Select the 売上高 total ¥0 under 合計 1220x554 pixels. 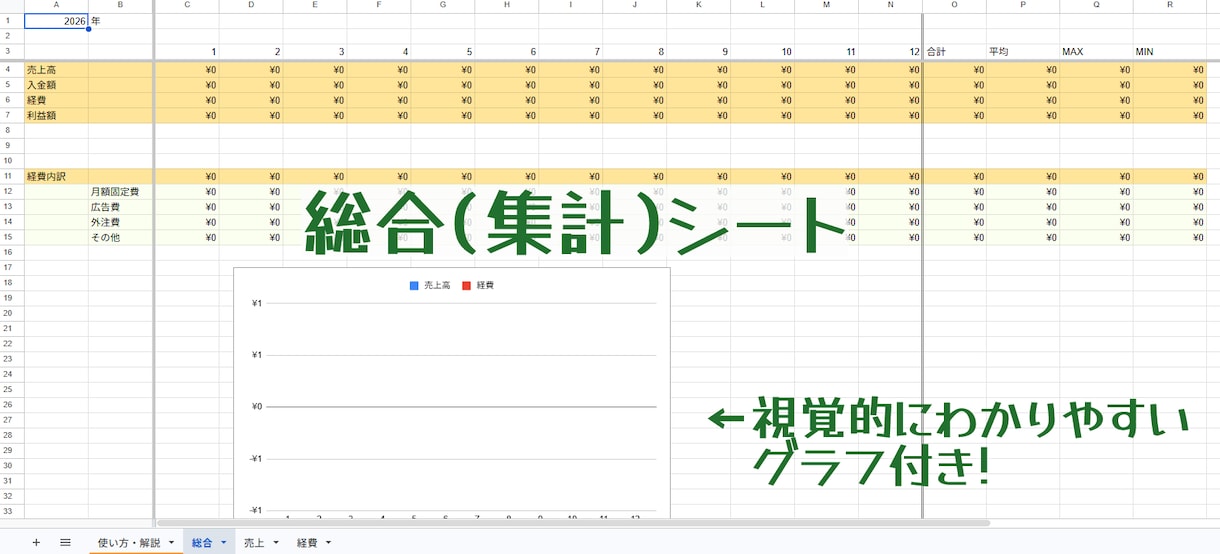(x=955, y=70)
